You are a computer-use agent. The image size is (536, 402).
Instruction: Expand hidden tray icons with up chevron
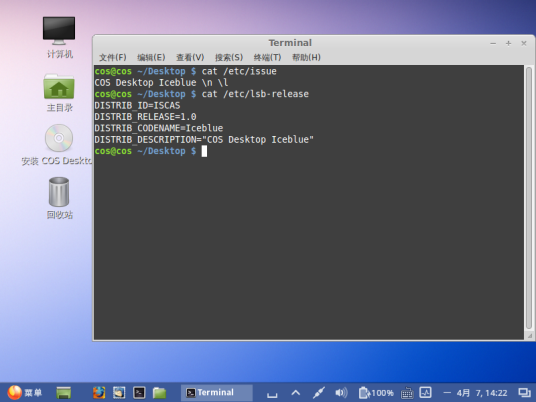coord(296,393)
